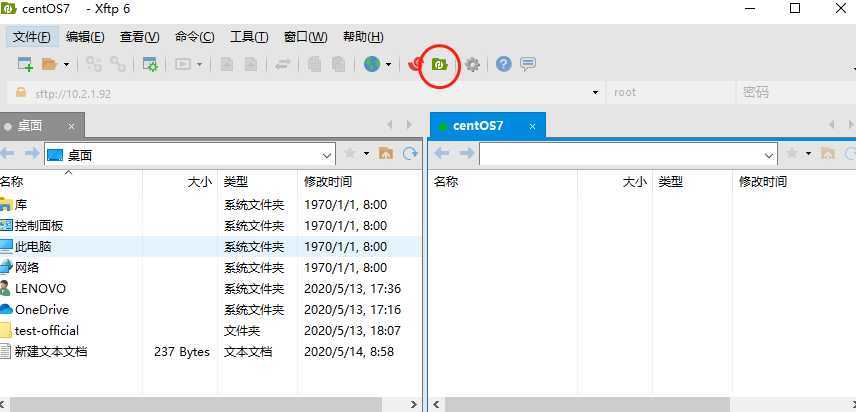Click the remote pane back arrow

(x=442, y=154)
